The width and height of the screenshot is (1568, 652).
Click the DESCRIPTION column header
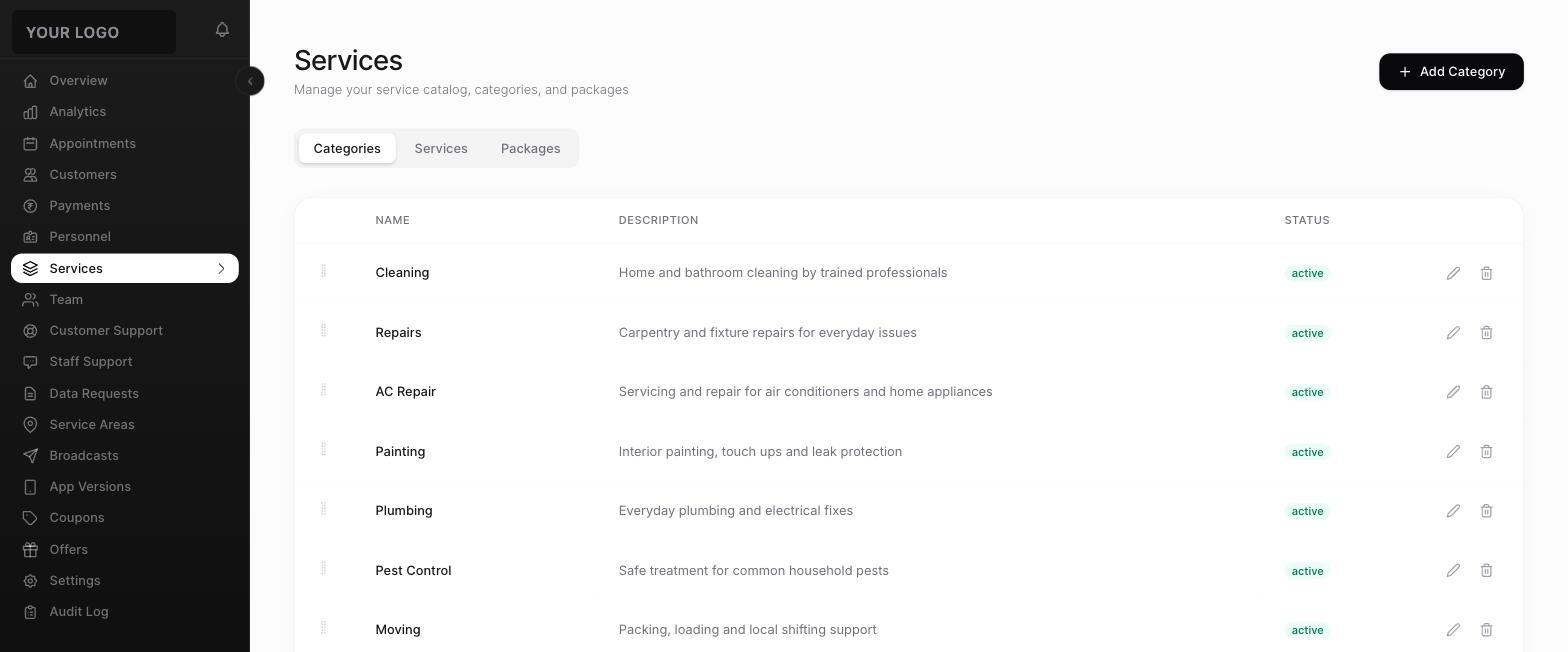(x=658, y=220)
